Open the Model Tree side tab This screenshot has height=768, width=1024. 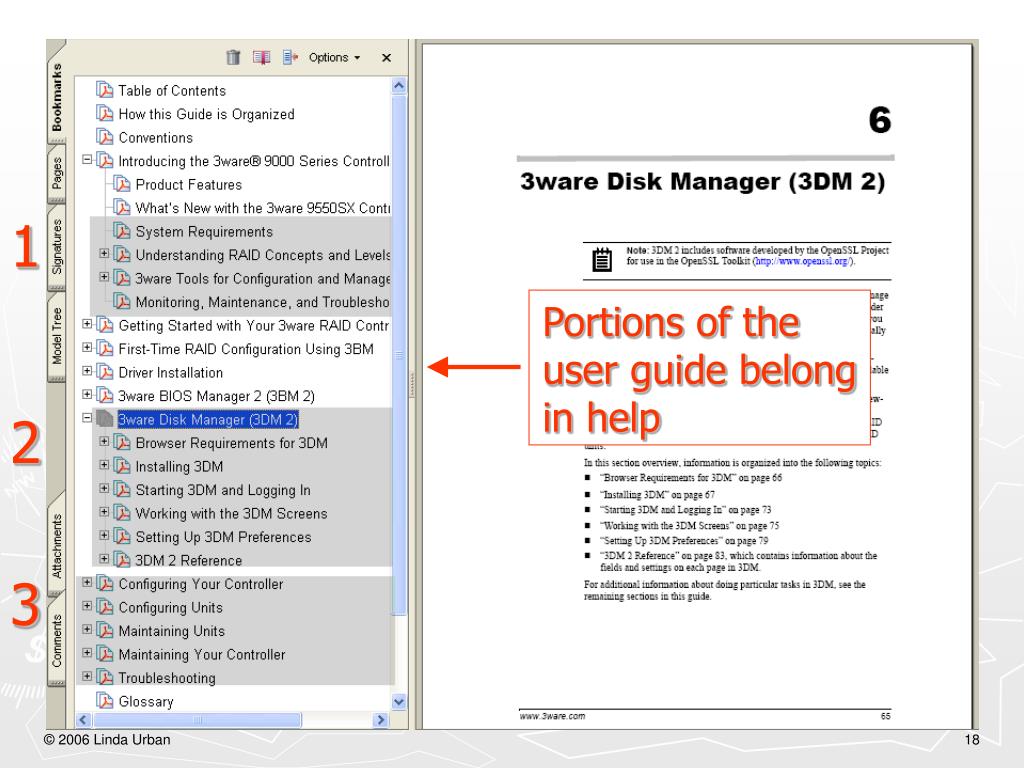(57, 336)
